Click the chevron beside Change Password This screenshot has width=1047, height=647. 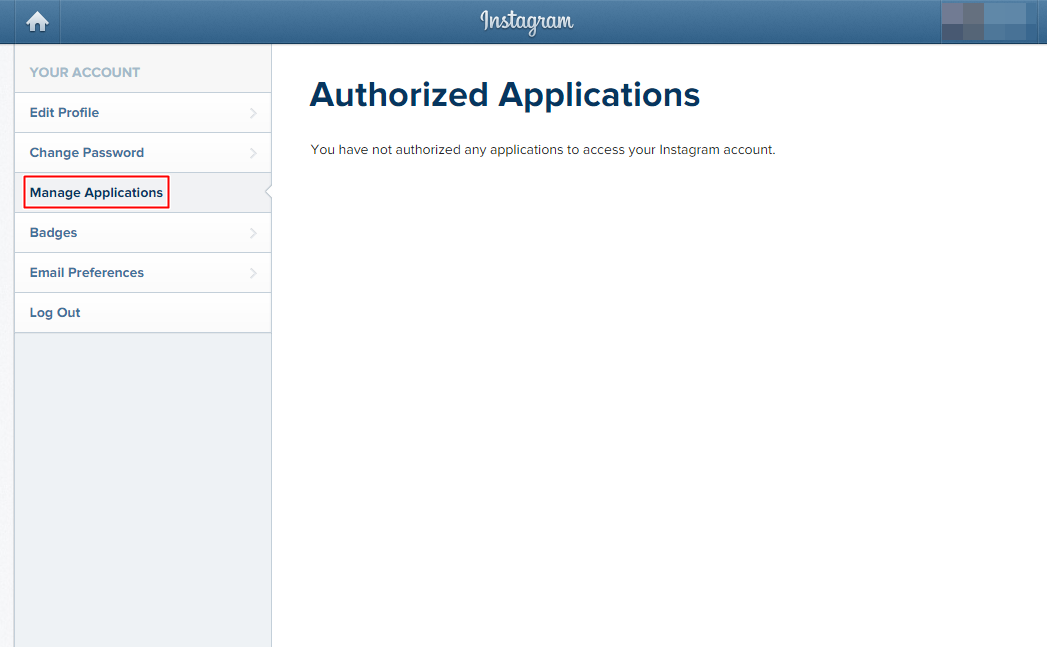click(x=253, y=153)
